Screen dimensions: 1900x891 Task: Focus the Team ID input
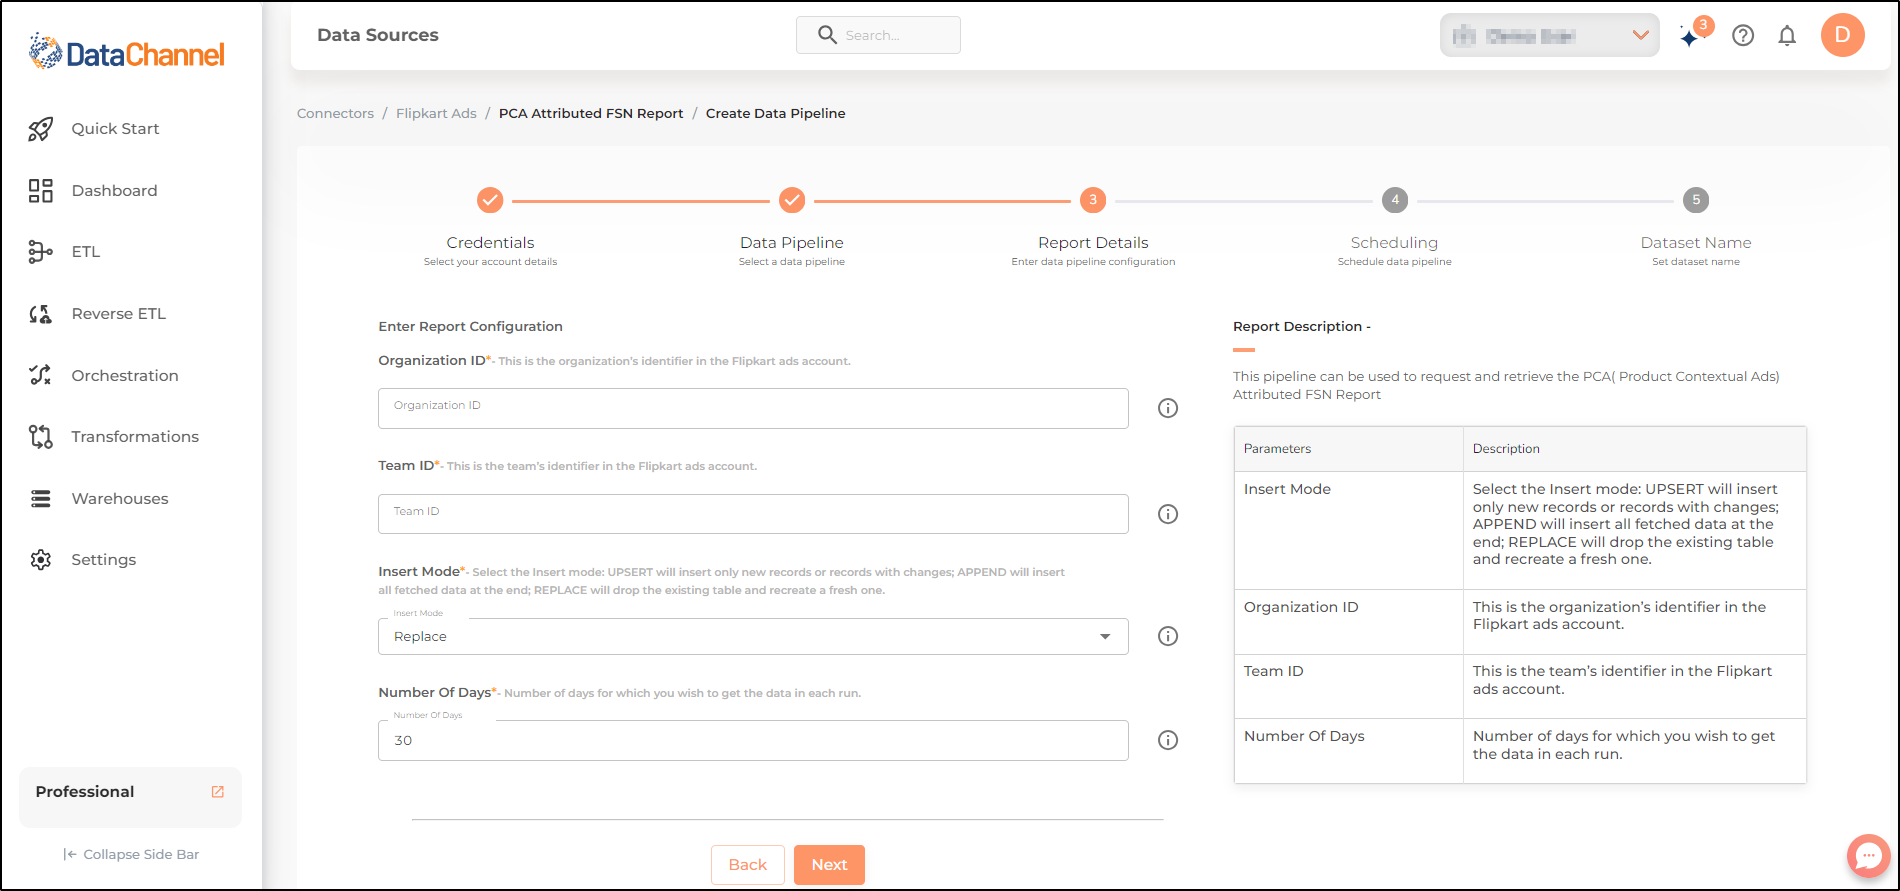(x=753, y=514)
